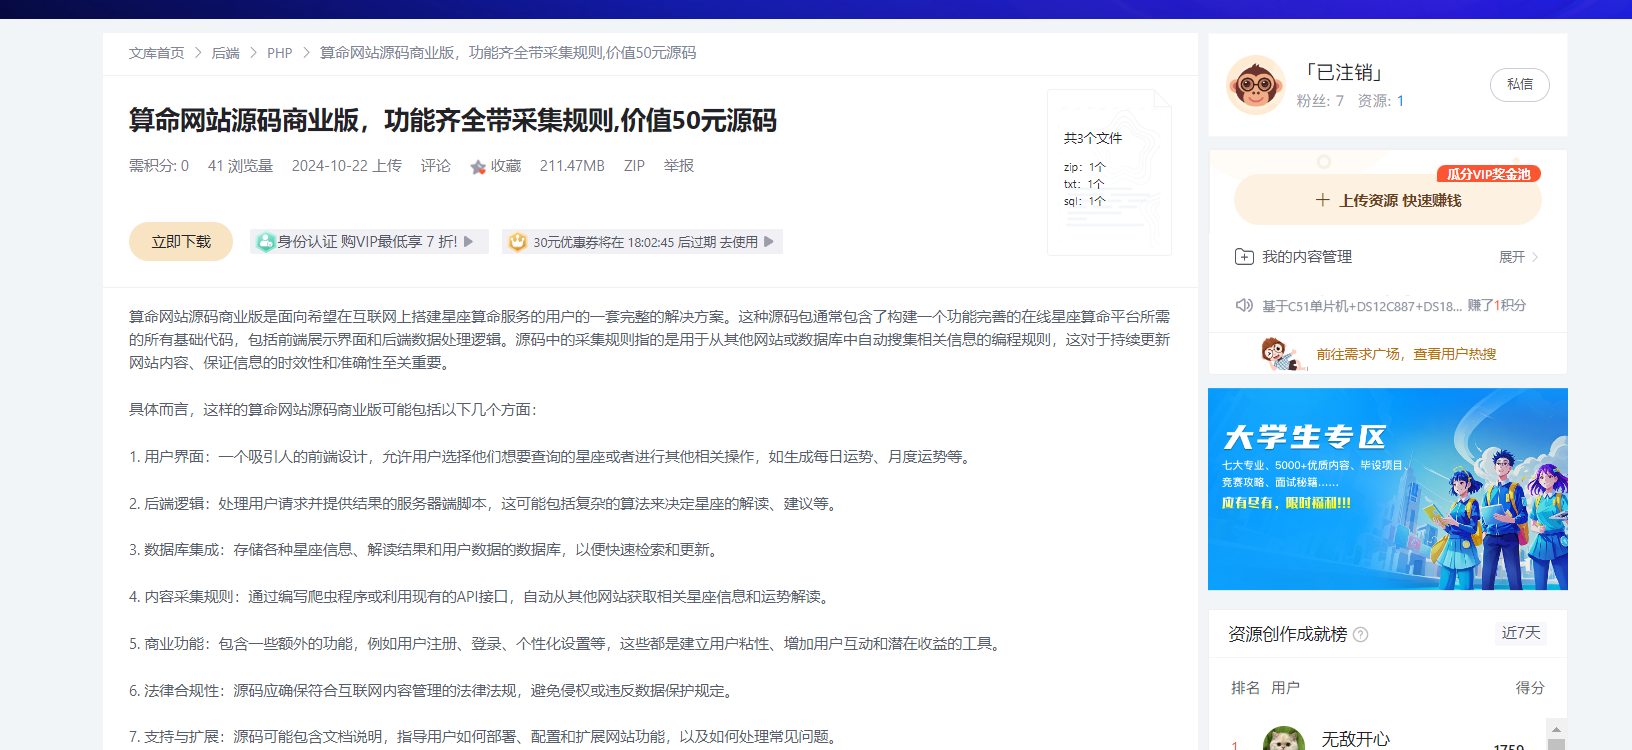Click the page title 算命网站源码商业版

click(x=452, y=121)
